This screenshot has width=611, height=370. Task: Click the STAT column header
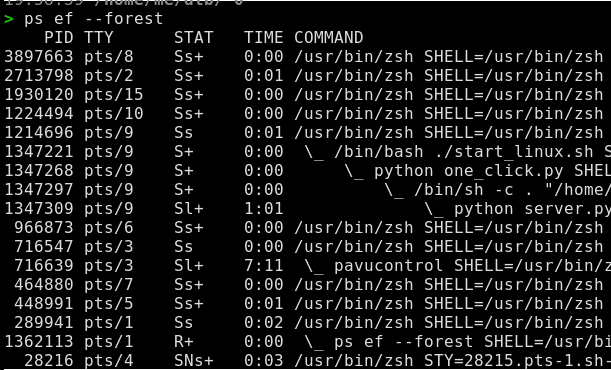[194, 38]
